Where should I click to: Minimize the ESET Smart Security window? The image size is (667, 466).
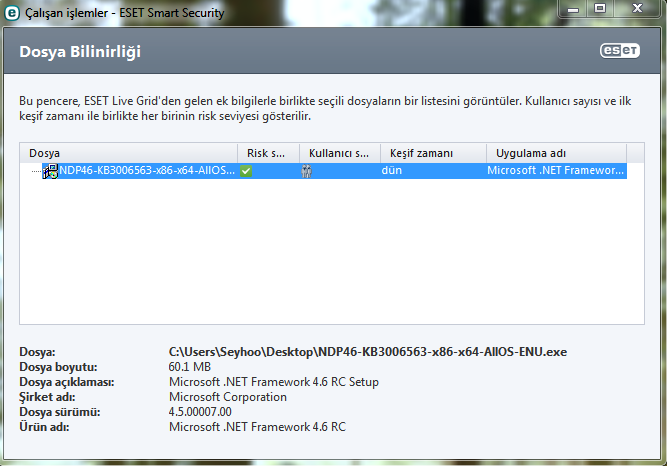pos(573,9)
